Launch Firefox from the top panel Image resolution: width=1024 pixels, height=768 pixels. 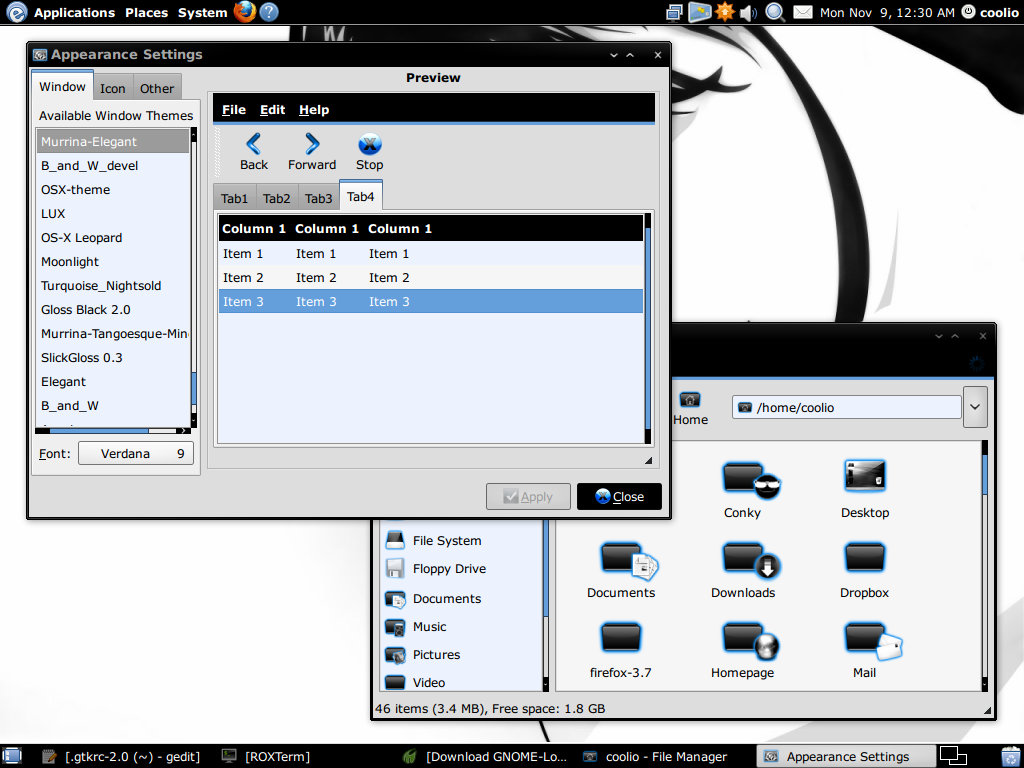point(245,12)
